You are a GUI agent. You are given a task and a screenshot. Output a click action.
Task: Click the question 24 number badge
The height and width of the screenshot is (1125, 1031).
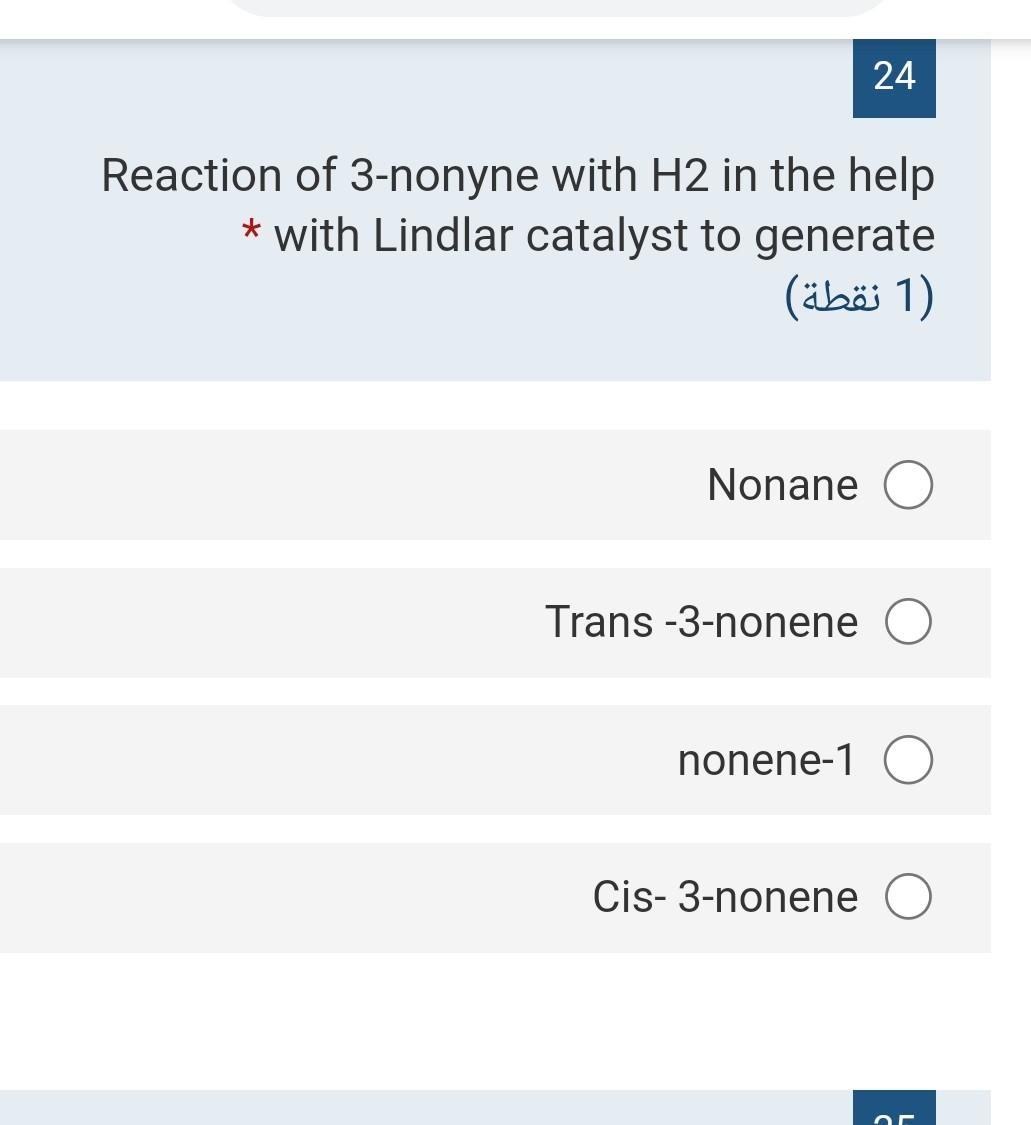[x=893, y=77]
